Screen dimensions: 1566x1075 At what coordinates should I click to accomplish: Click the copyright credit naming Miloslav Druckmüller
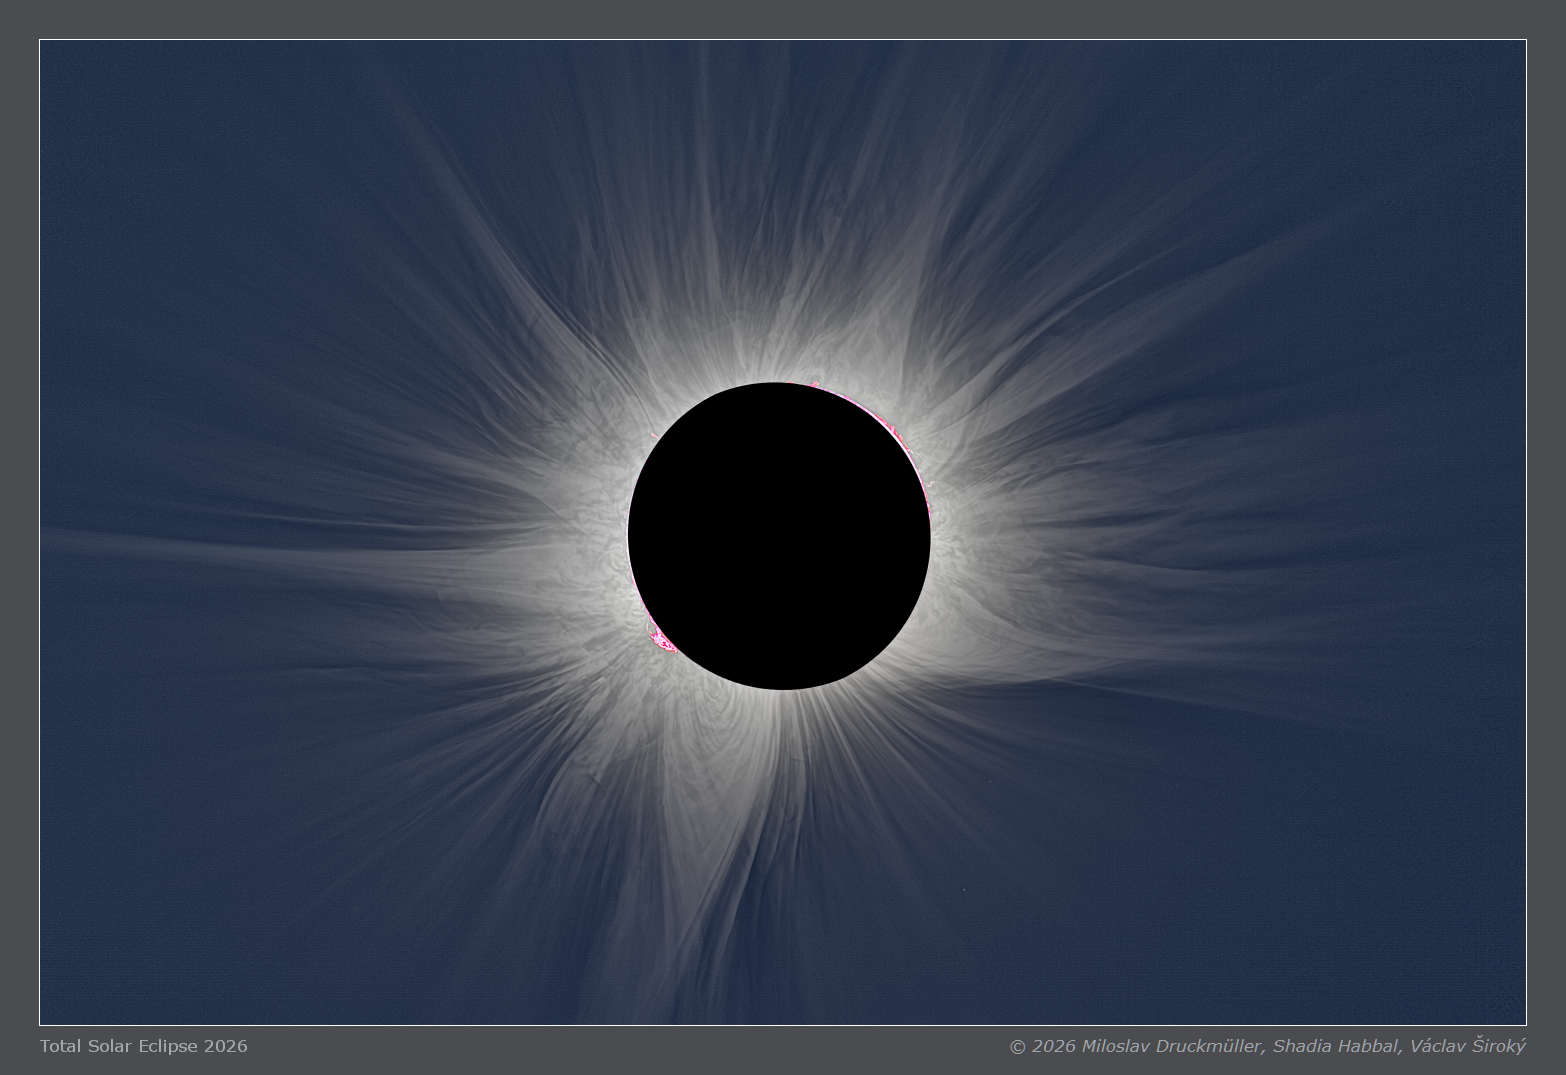pos(1267,1046)
